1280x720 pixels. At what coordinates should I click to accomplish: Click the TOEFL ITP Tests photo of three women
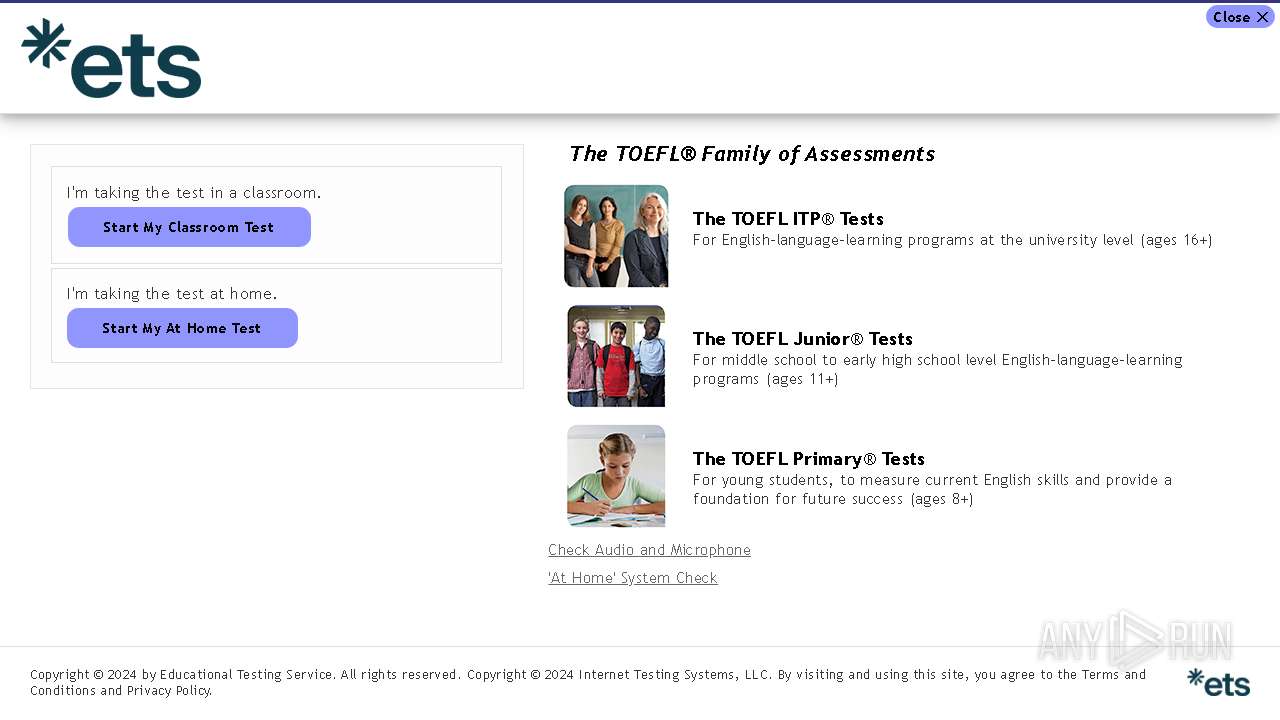(x=616, y=236)
